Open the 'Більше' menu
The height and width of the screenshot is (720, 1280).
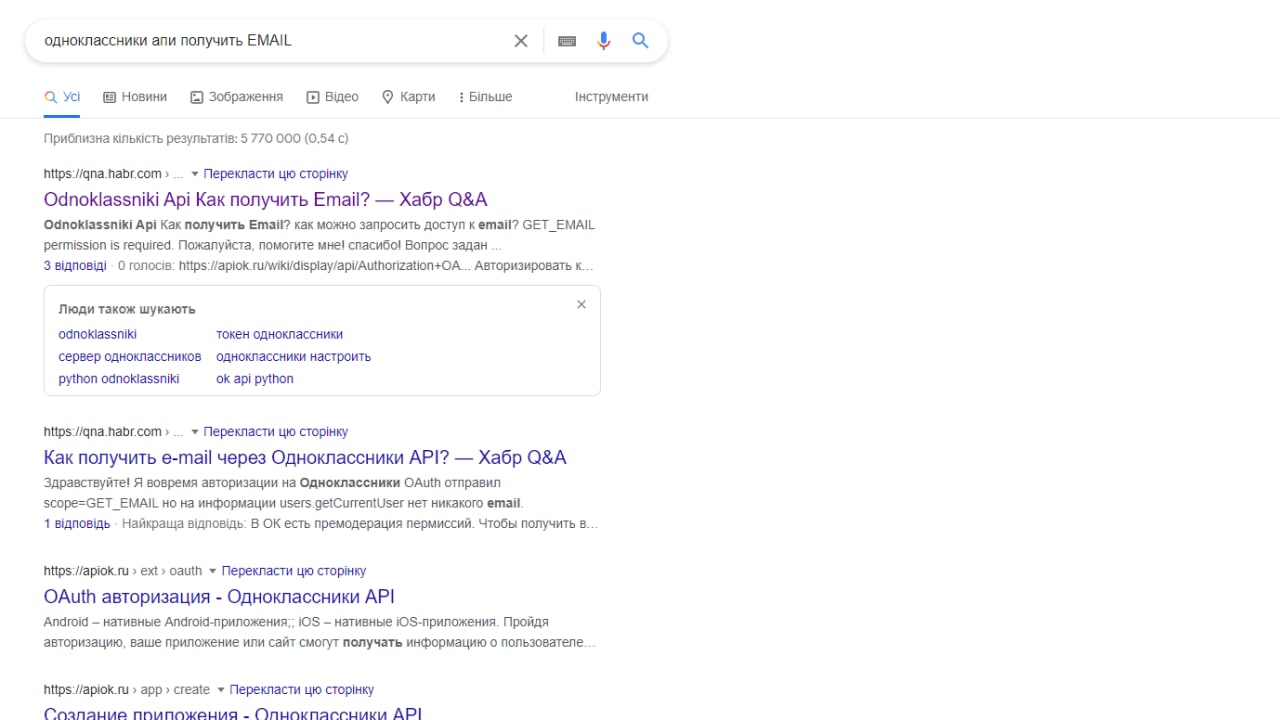[x=485, y=97]
